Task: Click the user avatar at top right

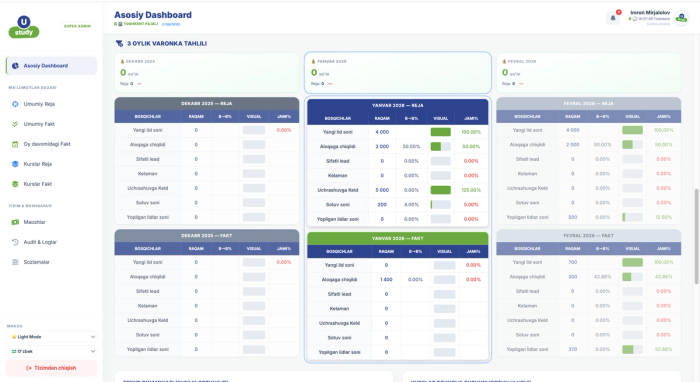Action: 681,18
